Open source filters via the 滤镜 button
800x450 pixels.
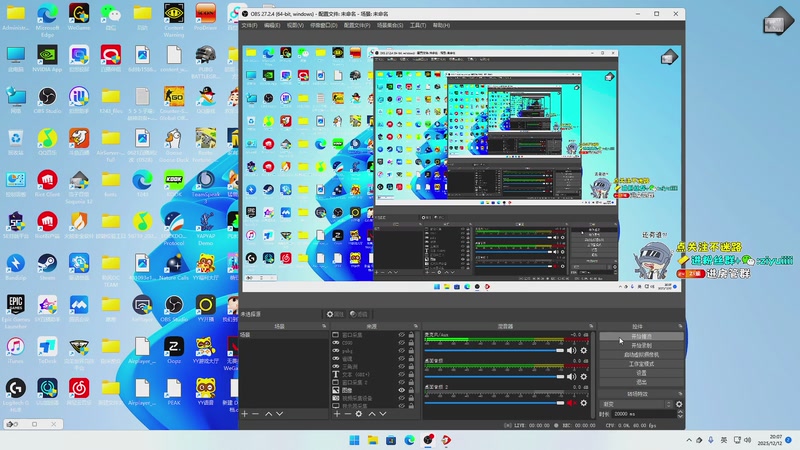tap(359, 314)
